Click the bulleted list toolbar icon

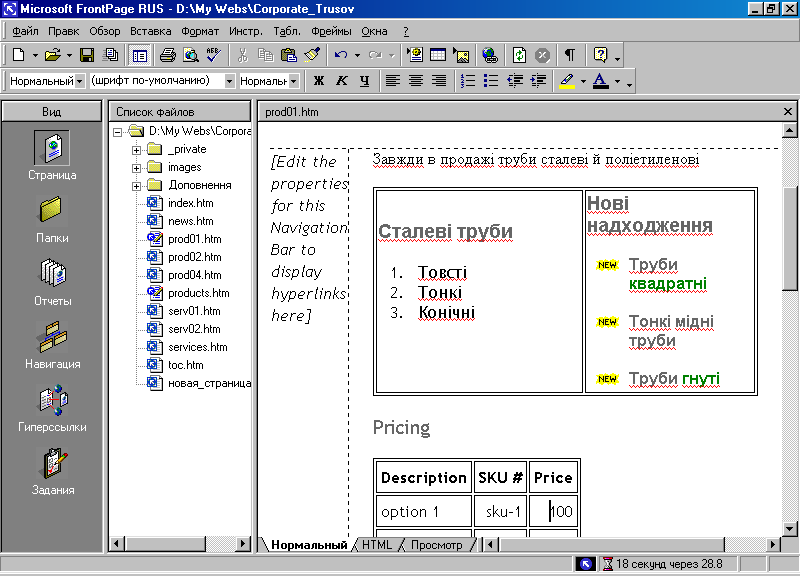click(x=491, y=81)
